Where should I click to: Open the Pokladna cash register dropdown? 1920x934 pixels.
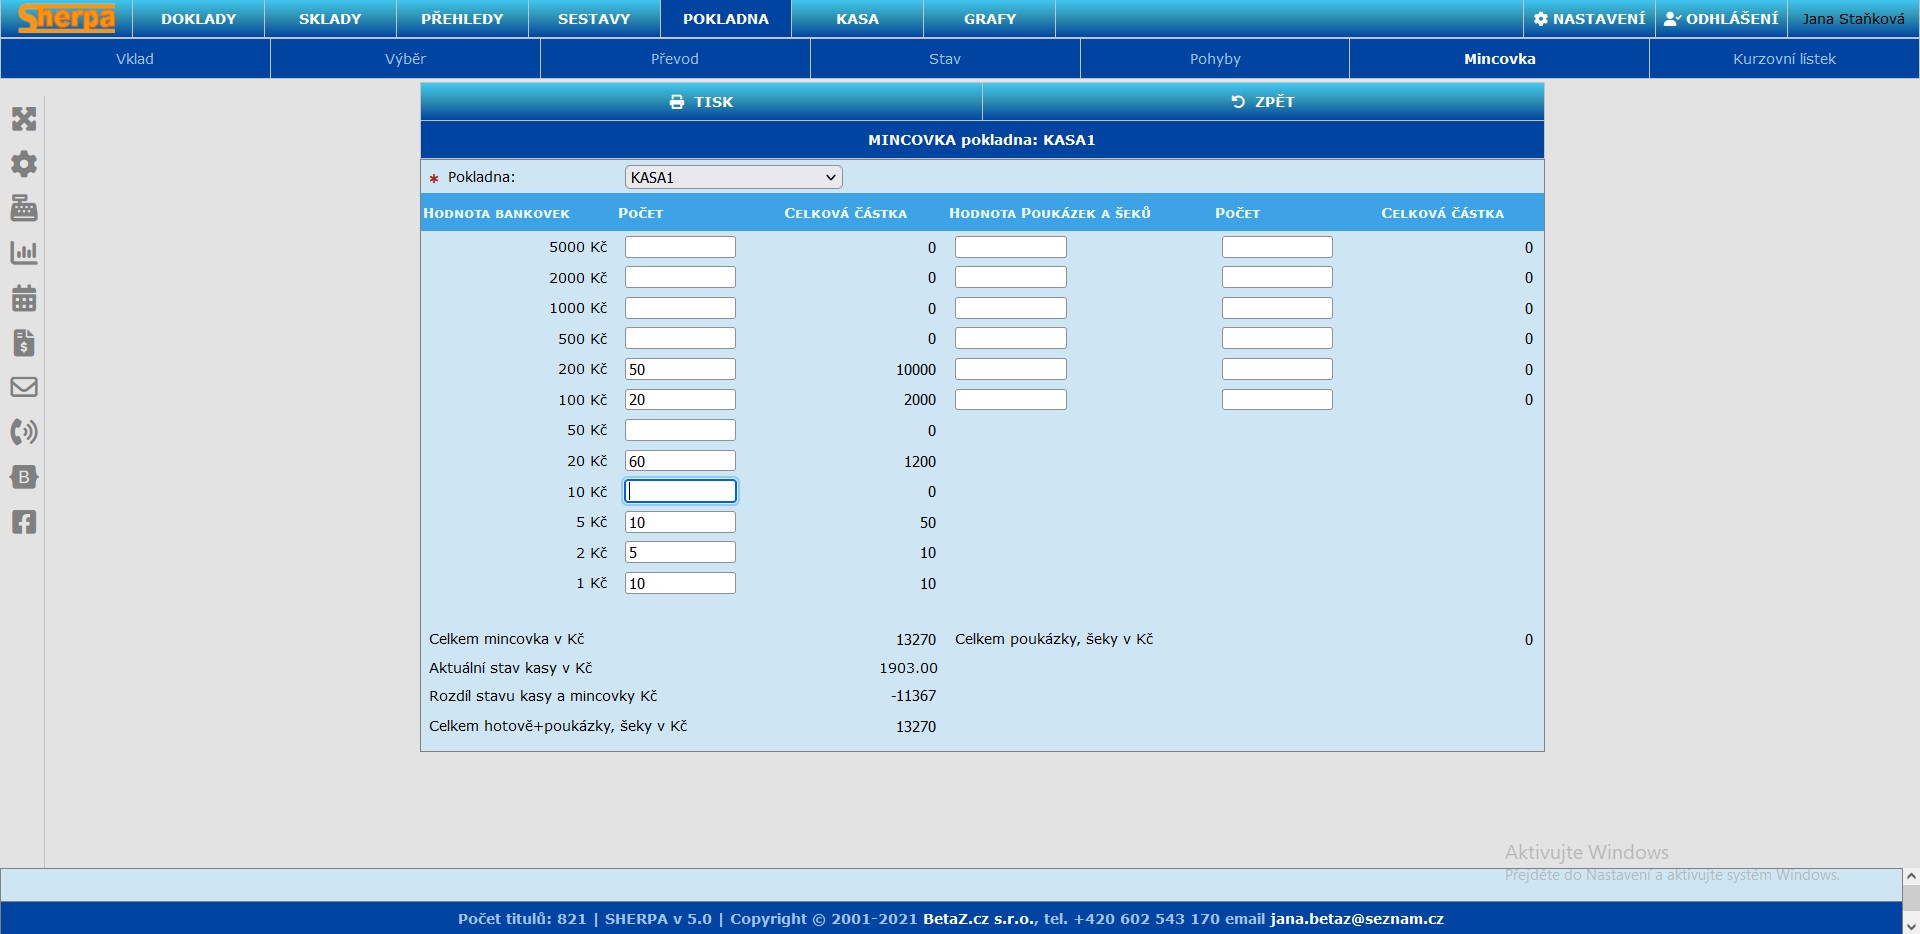tap(733, 178)
